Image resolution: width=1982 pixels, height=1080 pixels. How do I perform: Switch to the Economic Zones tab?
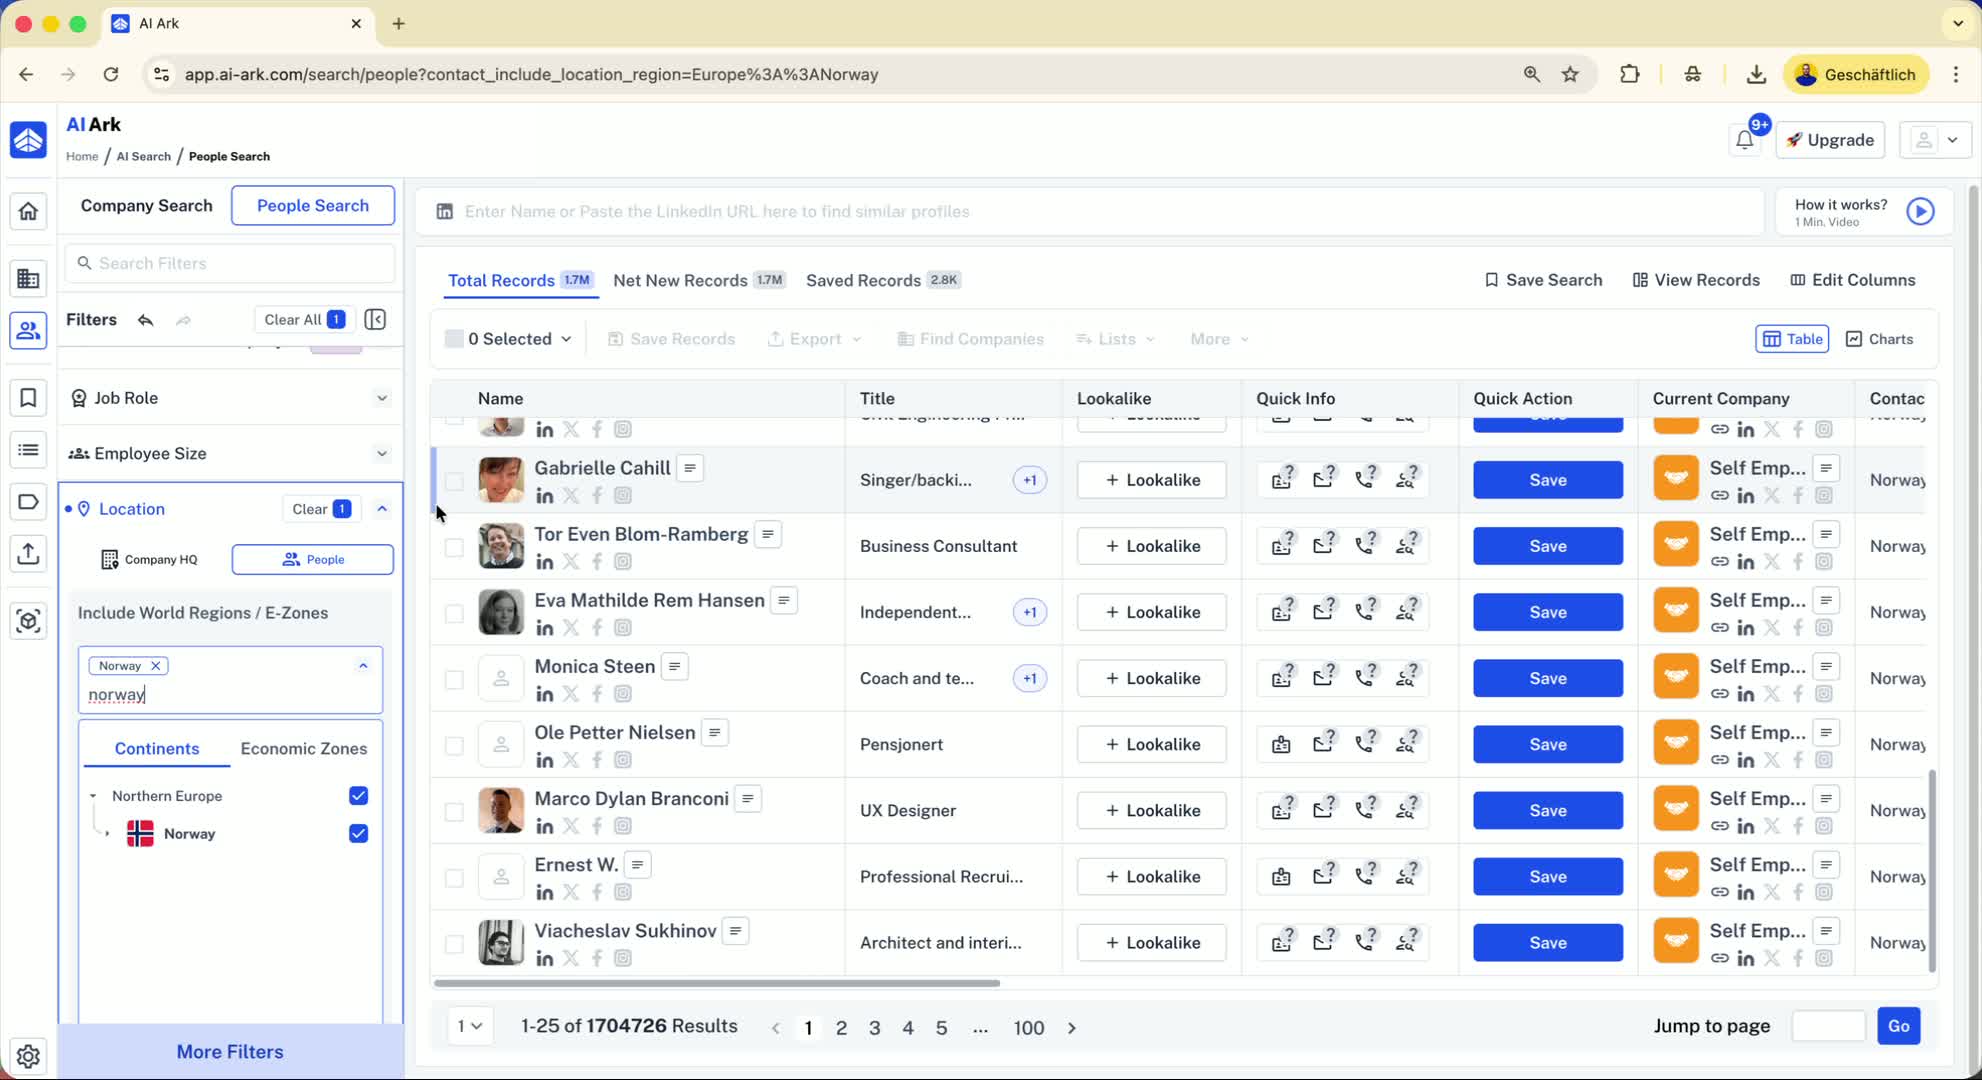coord(303,748)
